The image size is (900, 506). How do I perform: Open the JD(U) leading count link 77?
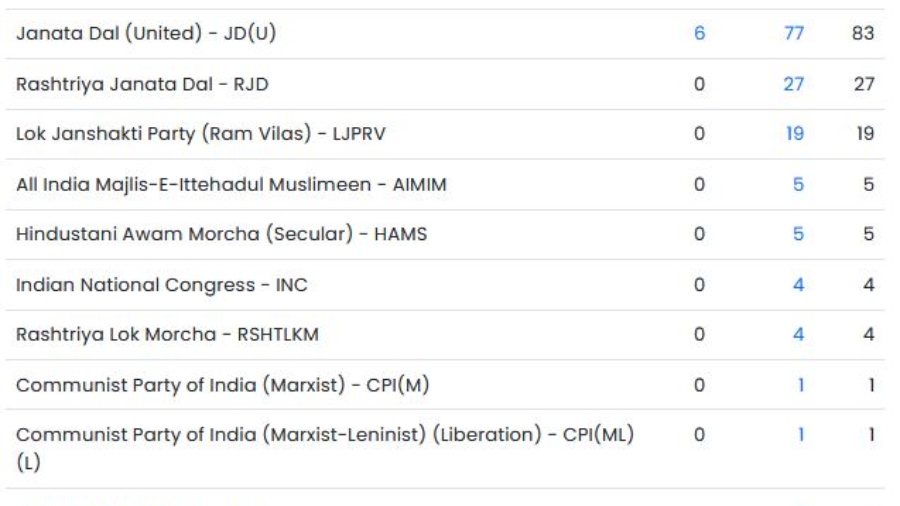click(x=797, y=33)
